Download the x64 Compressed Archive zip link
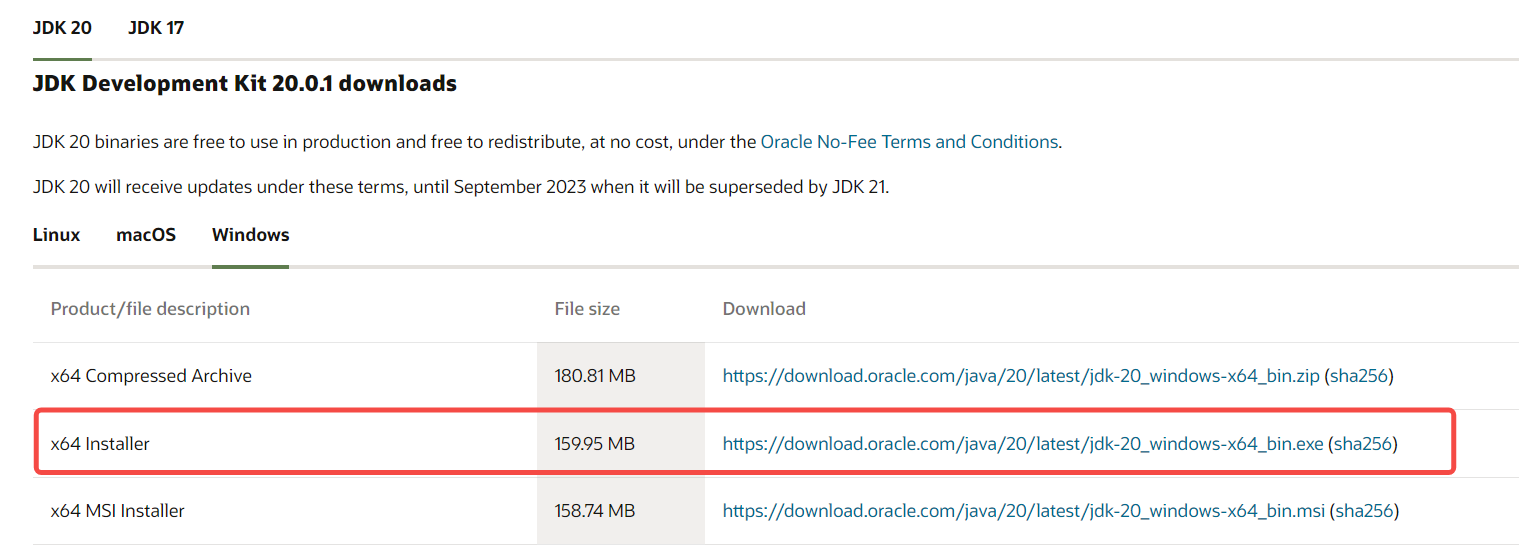The width and height of the screenshot is (1519, 559). point(1021,376)
